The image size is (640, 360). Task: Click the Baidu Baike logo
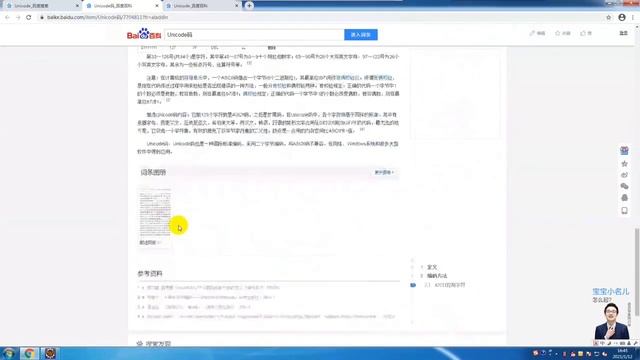pos(144,34)
